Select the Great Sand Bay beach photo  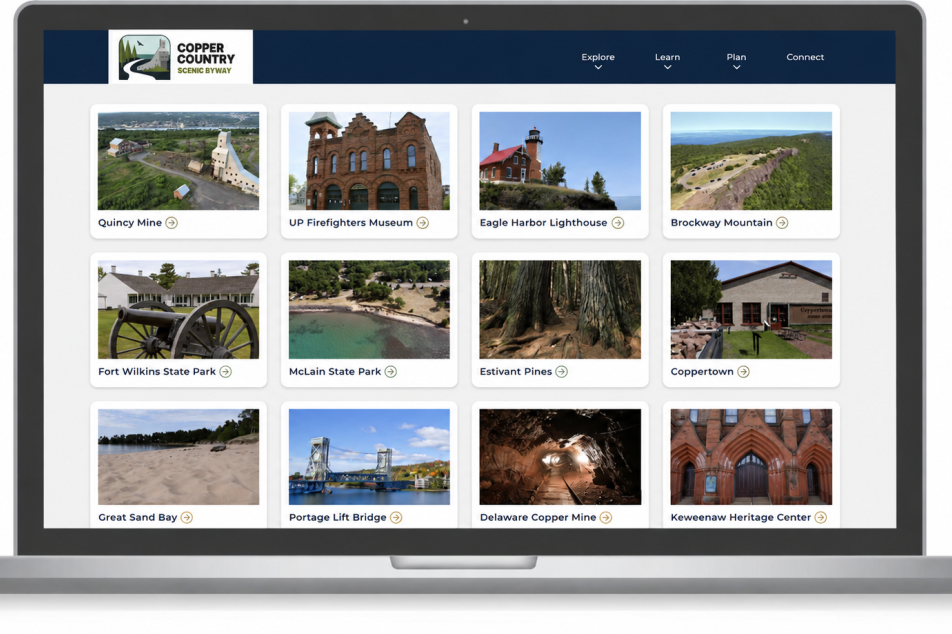pos(178,457)
